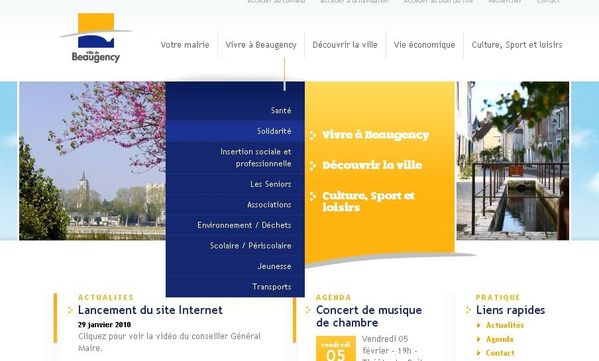Image resolution: width=599 pixels, height=361 pixels.
Task: Open the Lancement du site Internet article
Action: (x=150, y=310)
